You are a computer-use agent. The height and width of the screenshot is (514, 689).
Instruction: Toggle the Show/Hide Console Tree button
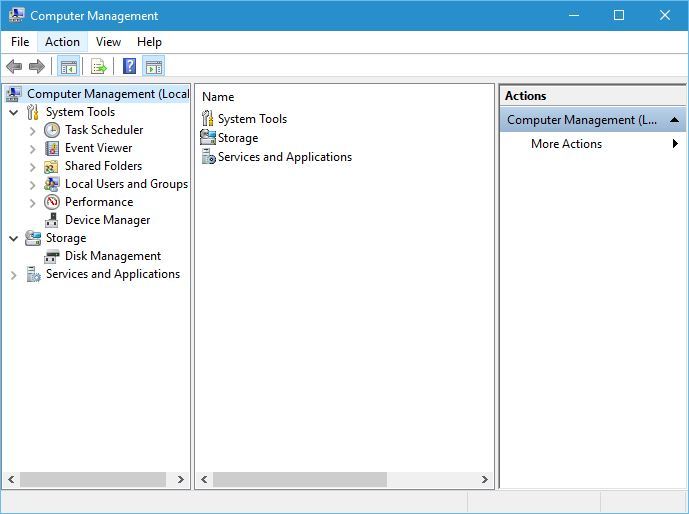pos(68,67)
